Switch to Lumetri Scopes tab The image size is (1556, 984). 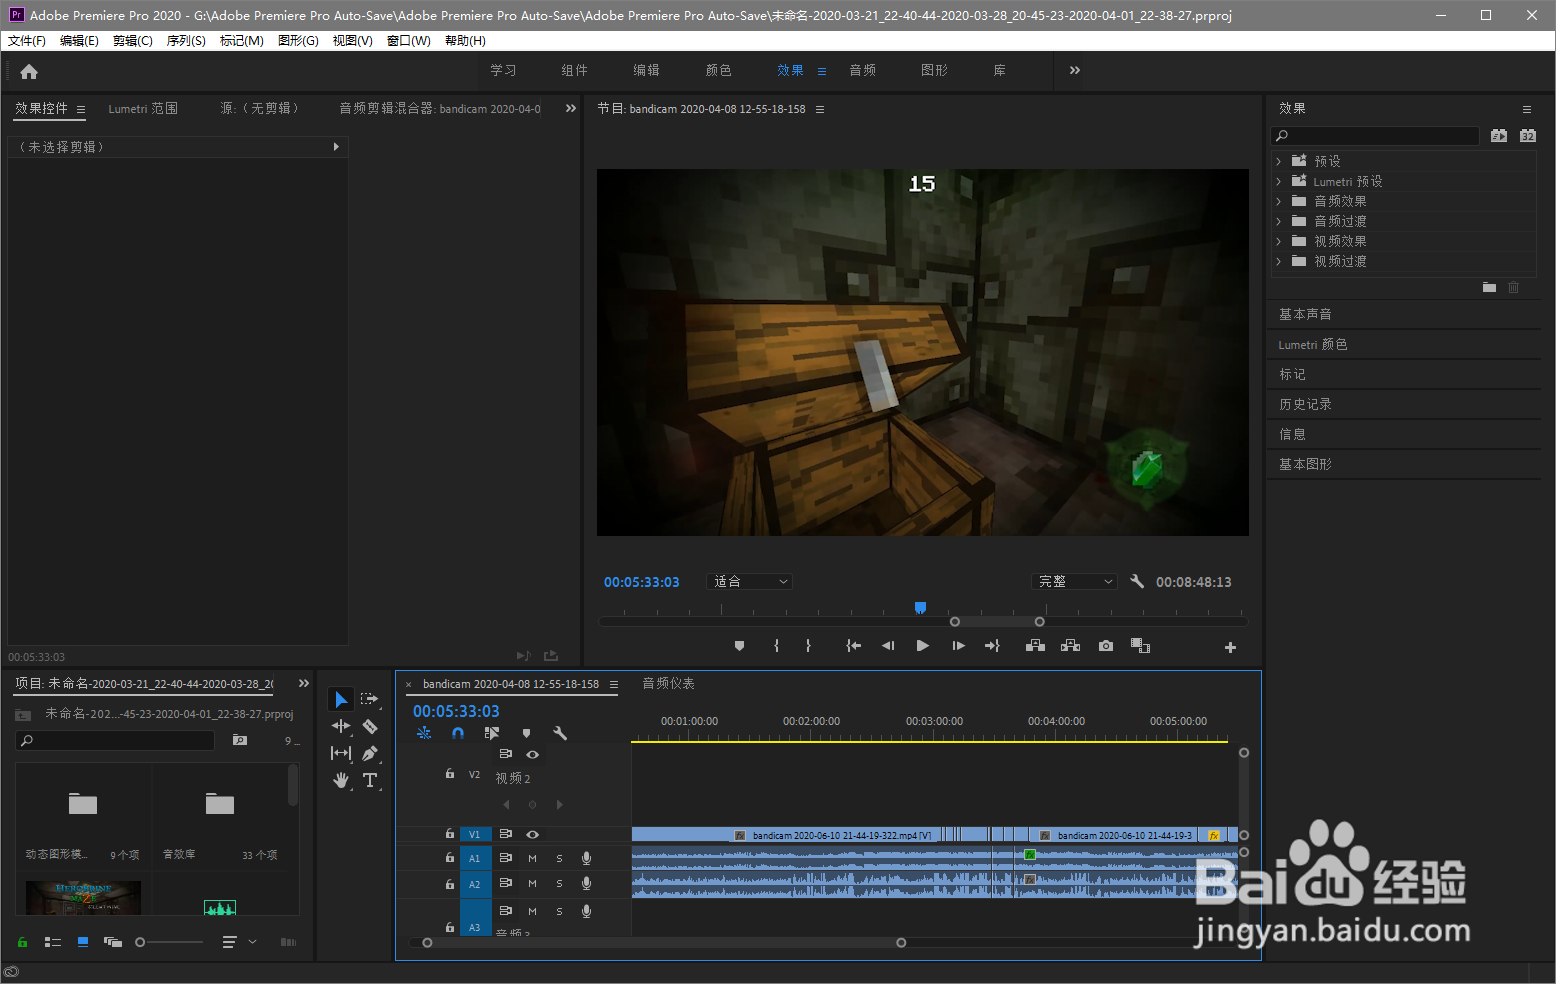click(143, 108)
